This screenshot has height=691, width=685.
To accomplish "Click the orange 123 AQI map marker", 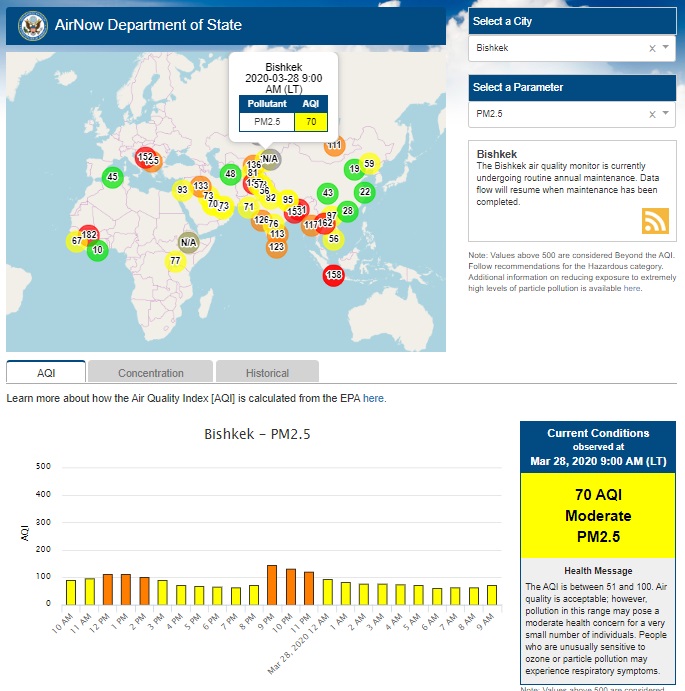I will coord(276,247).
